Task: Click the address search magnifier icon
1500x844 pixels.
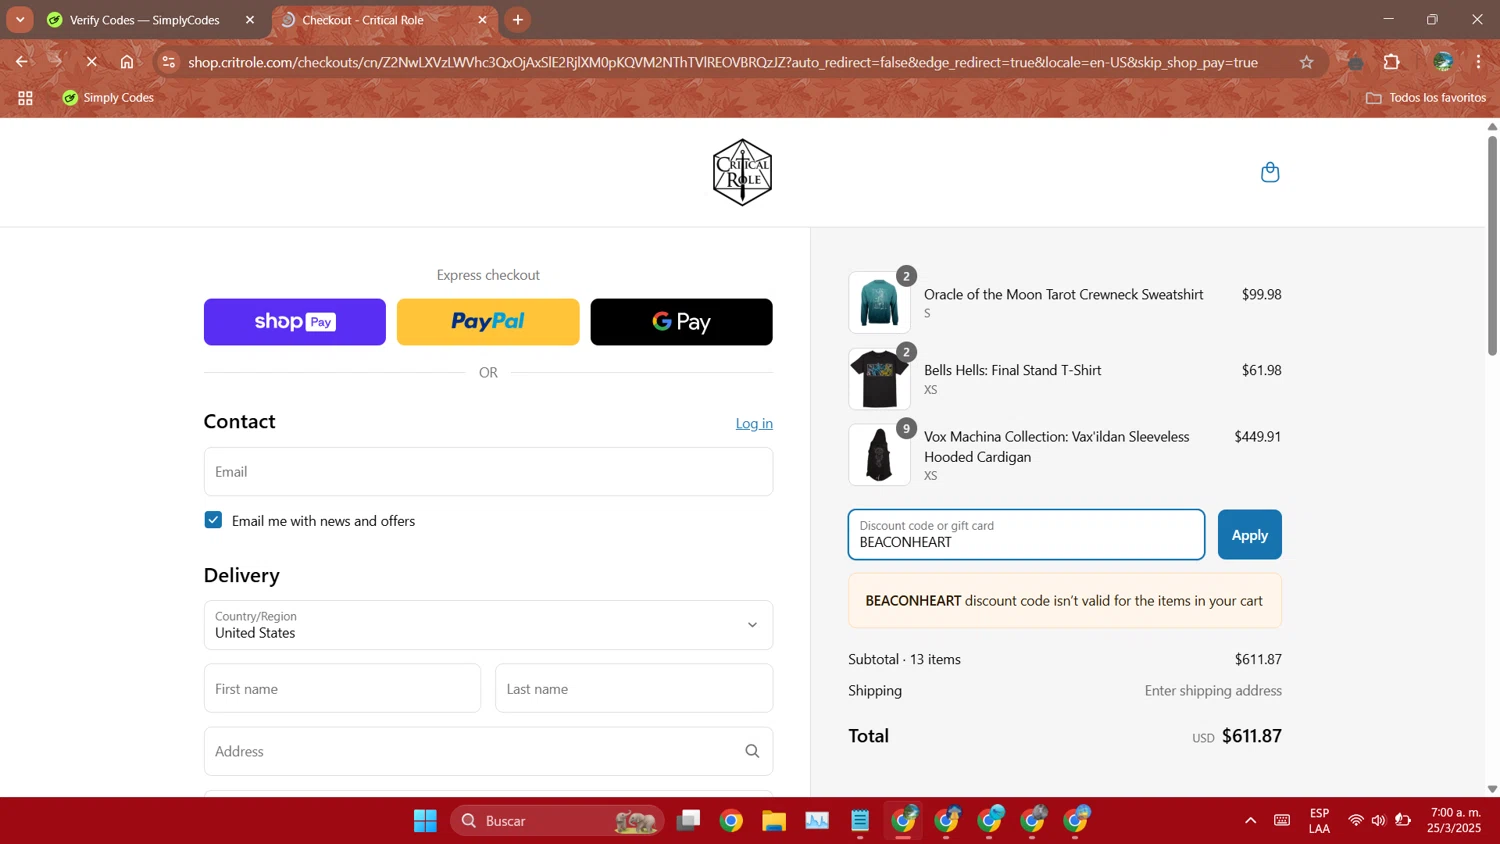Action: pos(752,751)
